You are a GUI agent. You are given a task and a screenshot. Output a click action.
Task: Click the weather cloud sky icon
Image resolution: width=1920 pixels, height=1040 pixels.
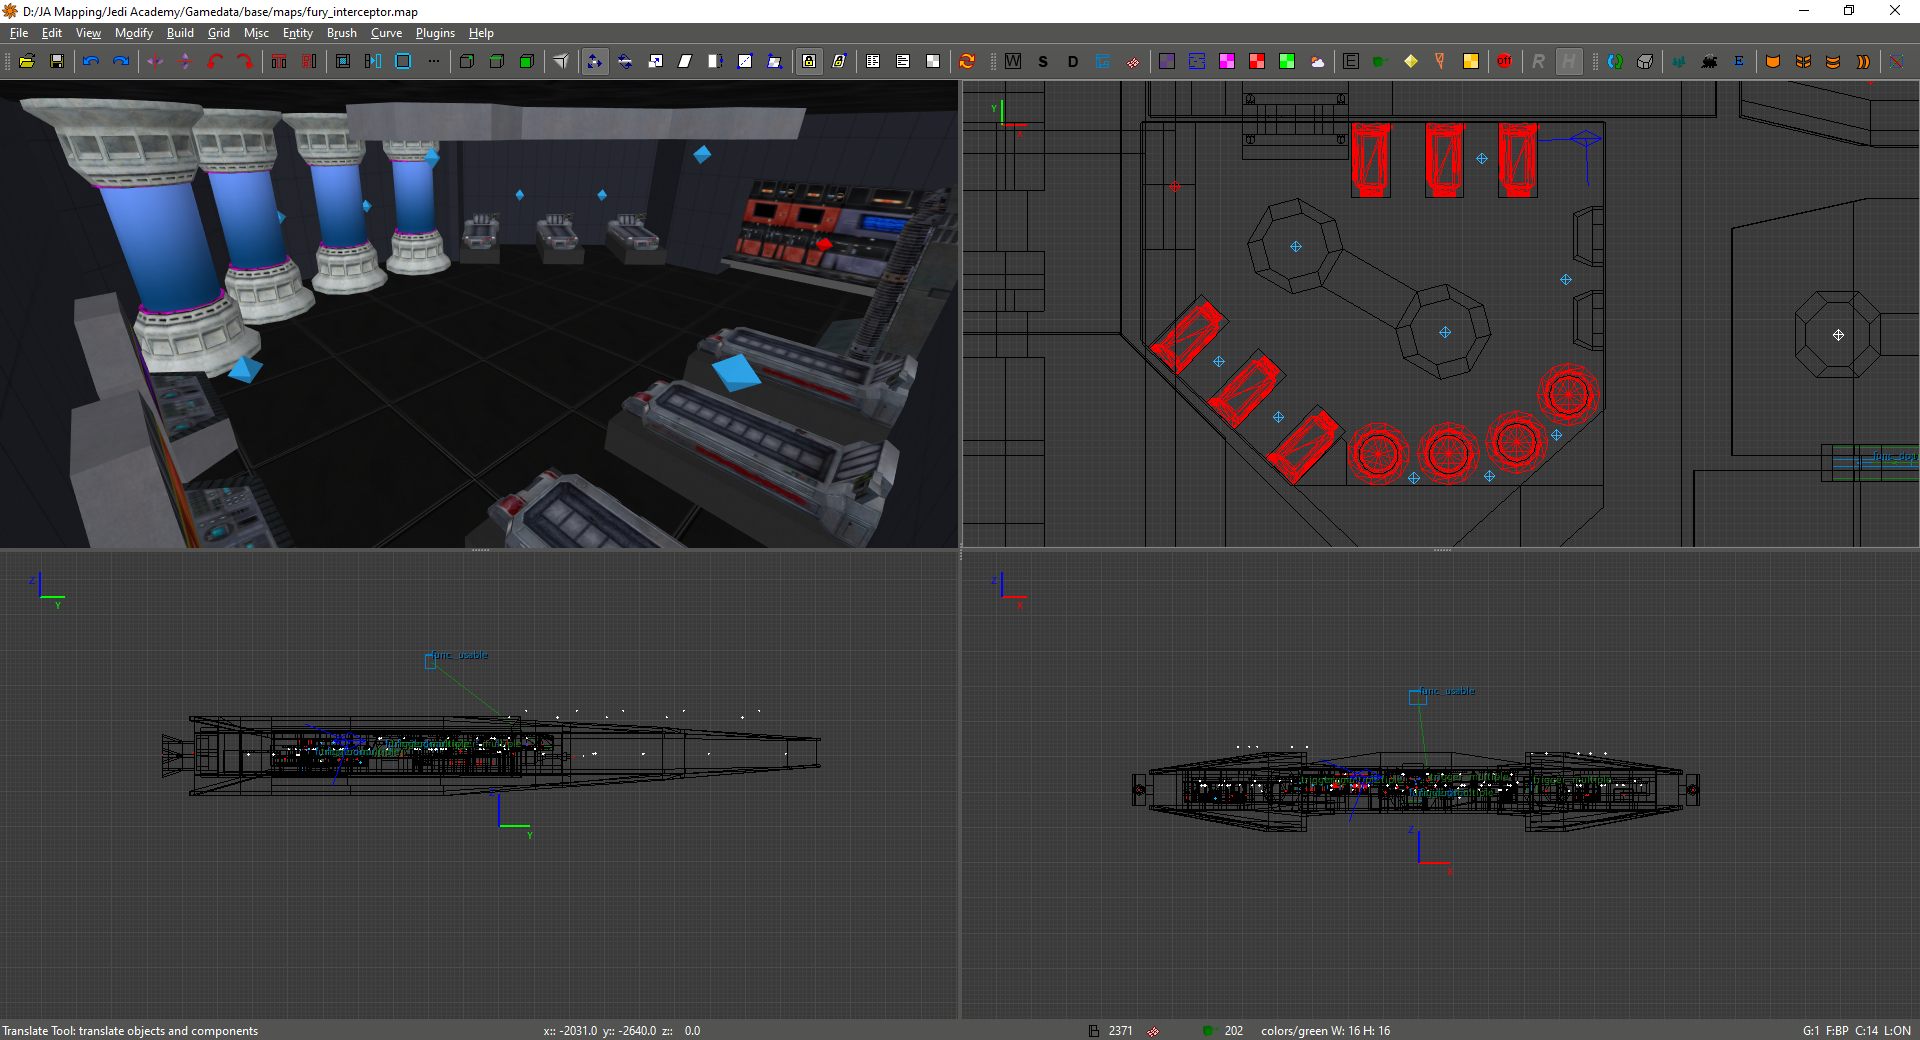[x=1317, y=61]
